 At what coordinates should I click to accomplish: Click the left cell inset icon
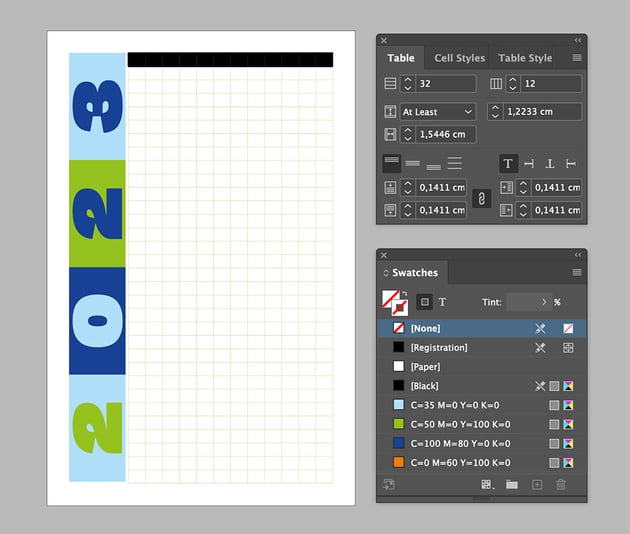[x=506, y=187]
